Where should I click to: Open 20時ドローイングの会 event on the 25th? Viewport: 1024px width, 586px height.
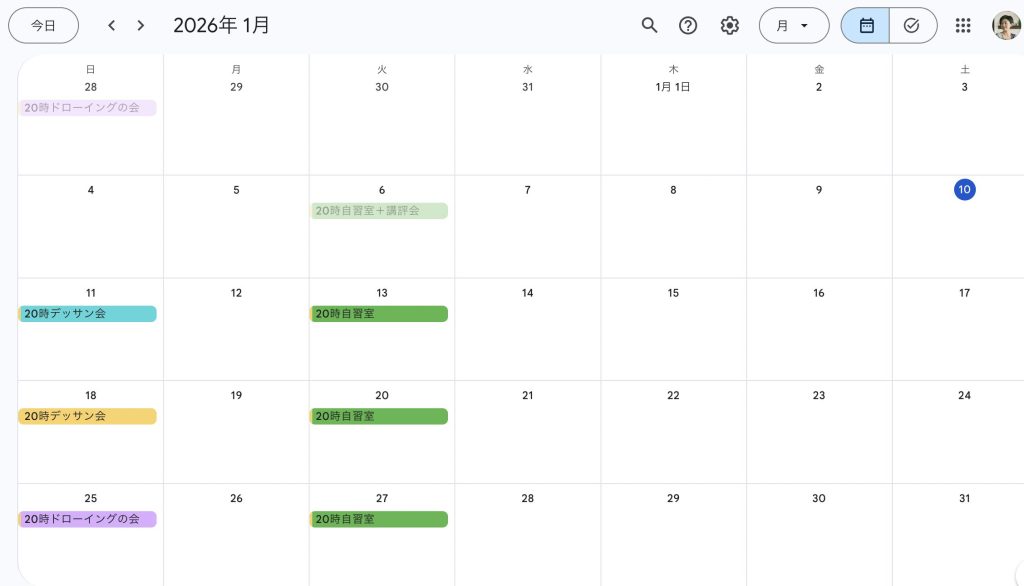pos(88,520)
